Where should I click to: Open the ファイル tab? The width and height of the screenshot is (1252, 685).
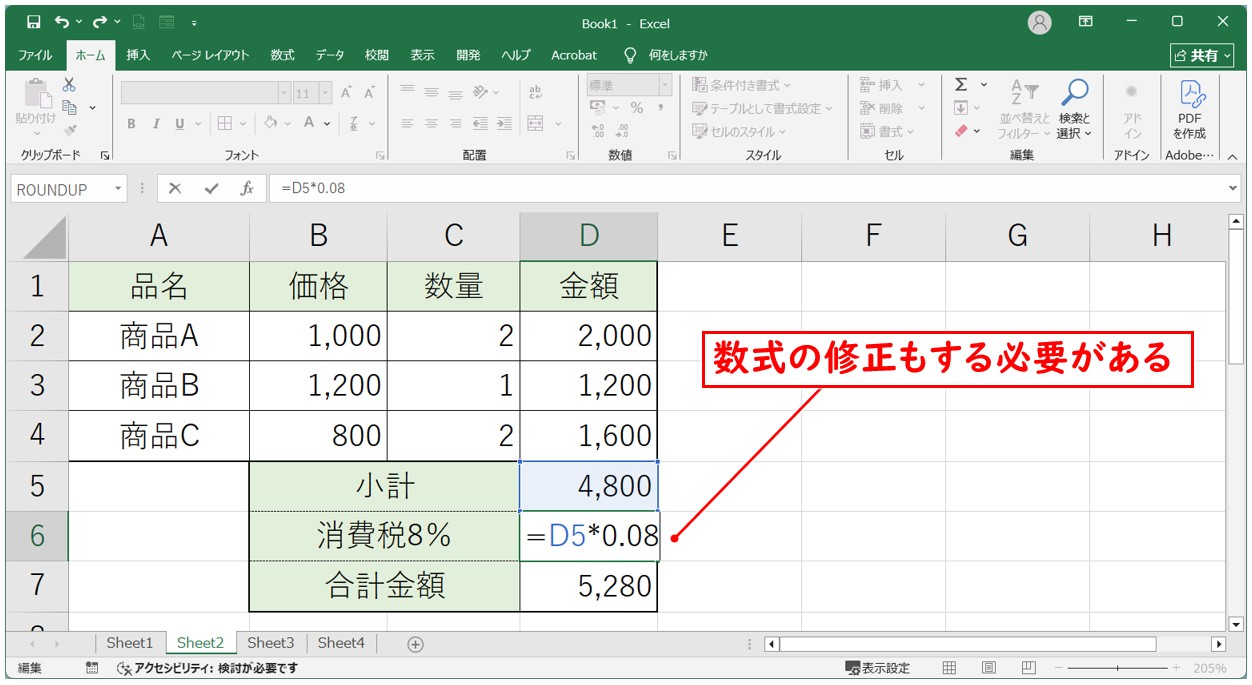(x=36, y=55)
